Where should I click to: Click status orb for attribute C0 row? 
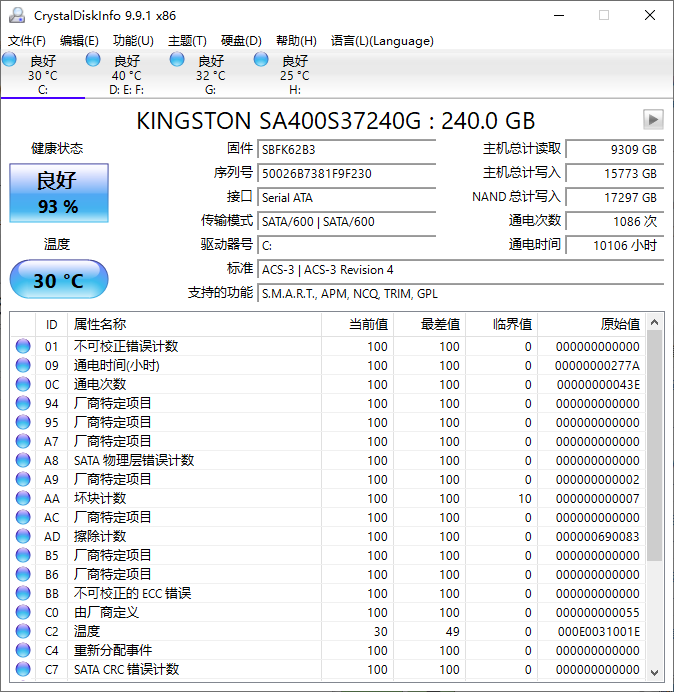pyautogui.click(x=23, y=612)
